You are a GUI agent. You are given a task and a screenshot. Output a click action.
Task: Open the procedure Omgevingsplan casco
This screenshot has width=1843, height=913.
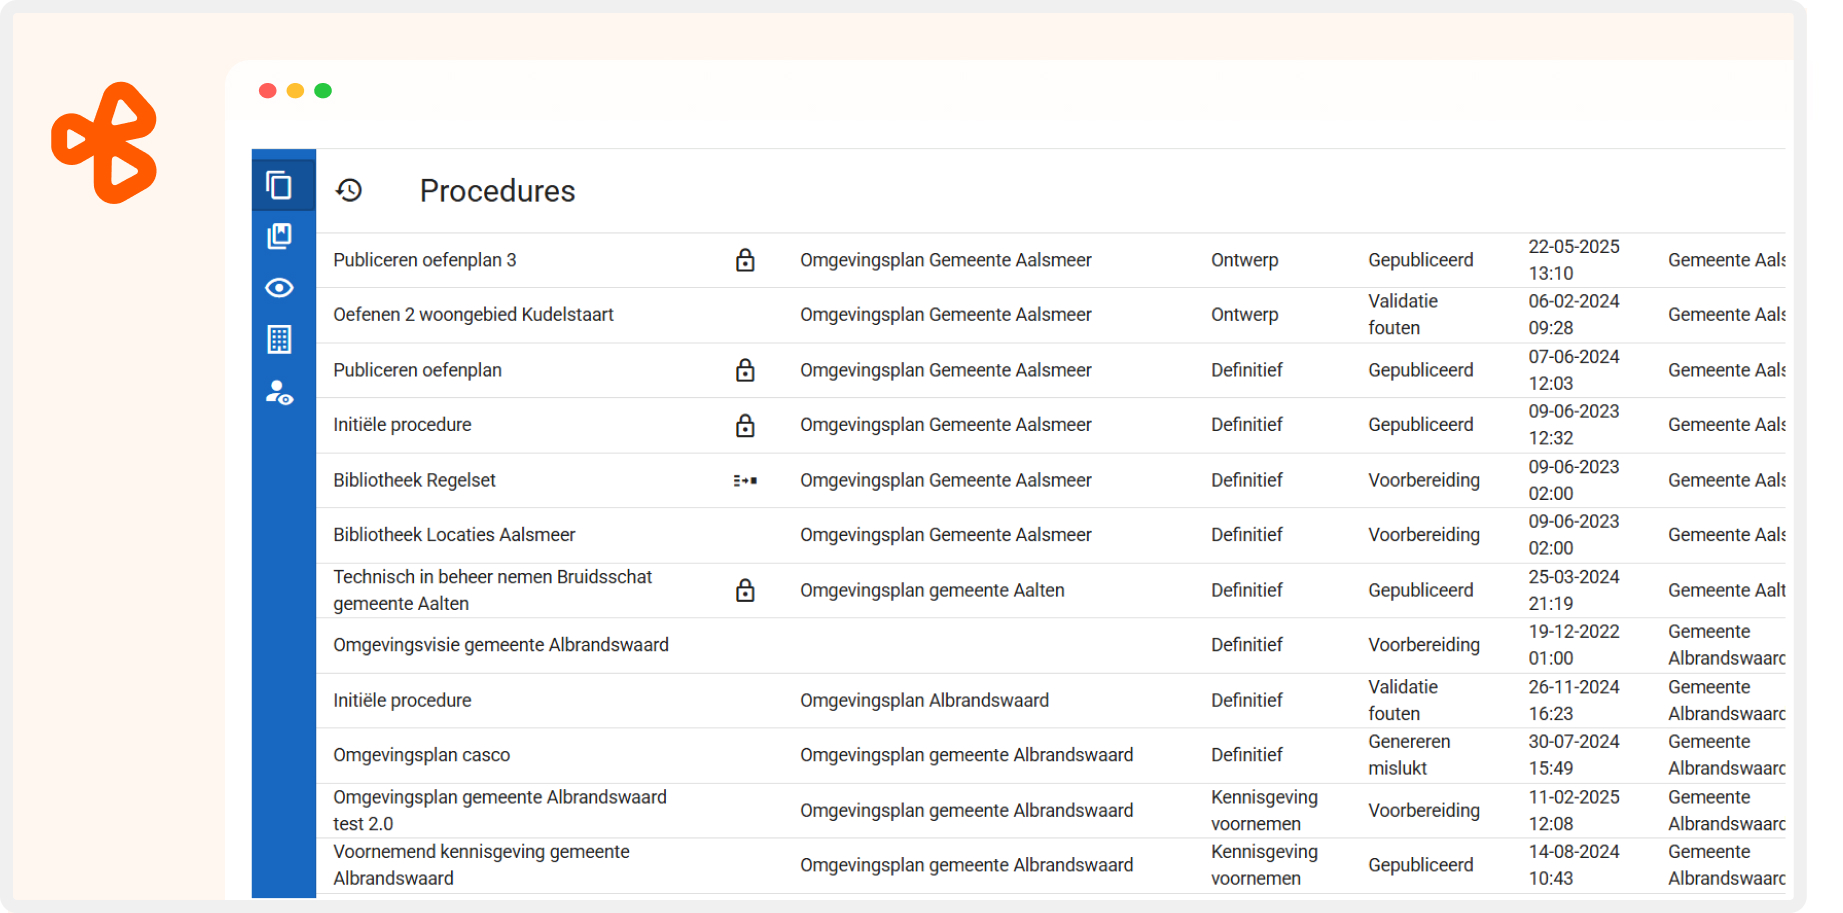(421, 755)
